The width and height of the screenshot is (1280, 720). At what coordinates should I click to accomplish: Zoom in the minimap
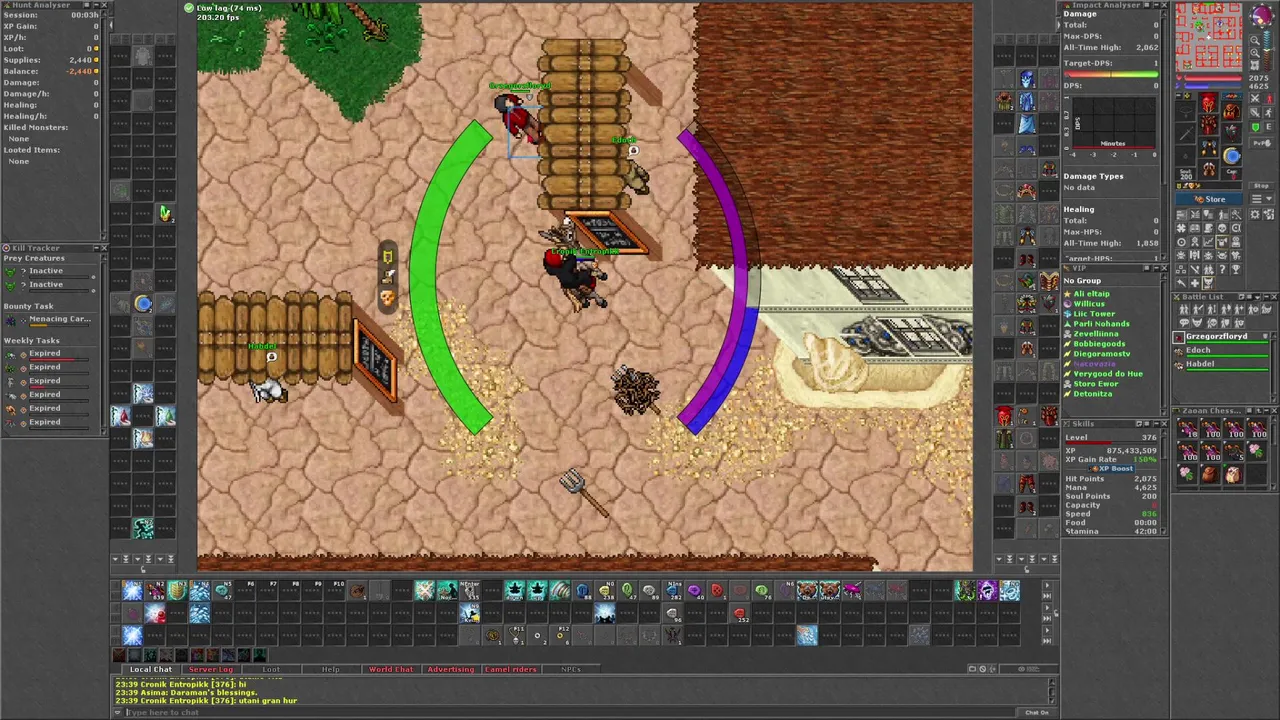1255,53
